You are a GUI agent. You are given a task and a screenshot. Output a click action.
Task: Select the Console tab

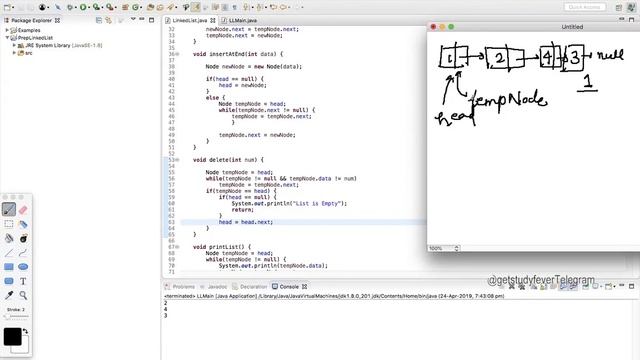pyautogui.click(x=289, y=287)
